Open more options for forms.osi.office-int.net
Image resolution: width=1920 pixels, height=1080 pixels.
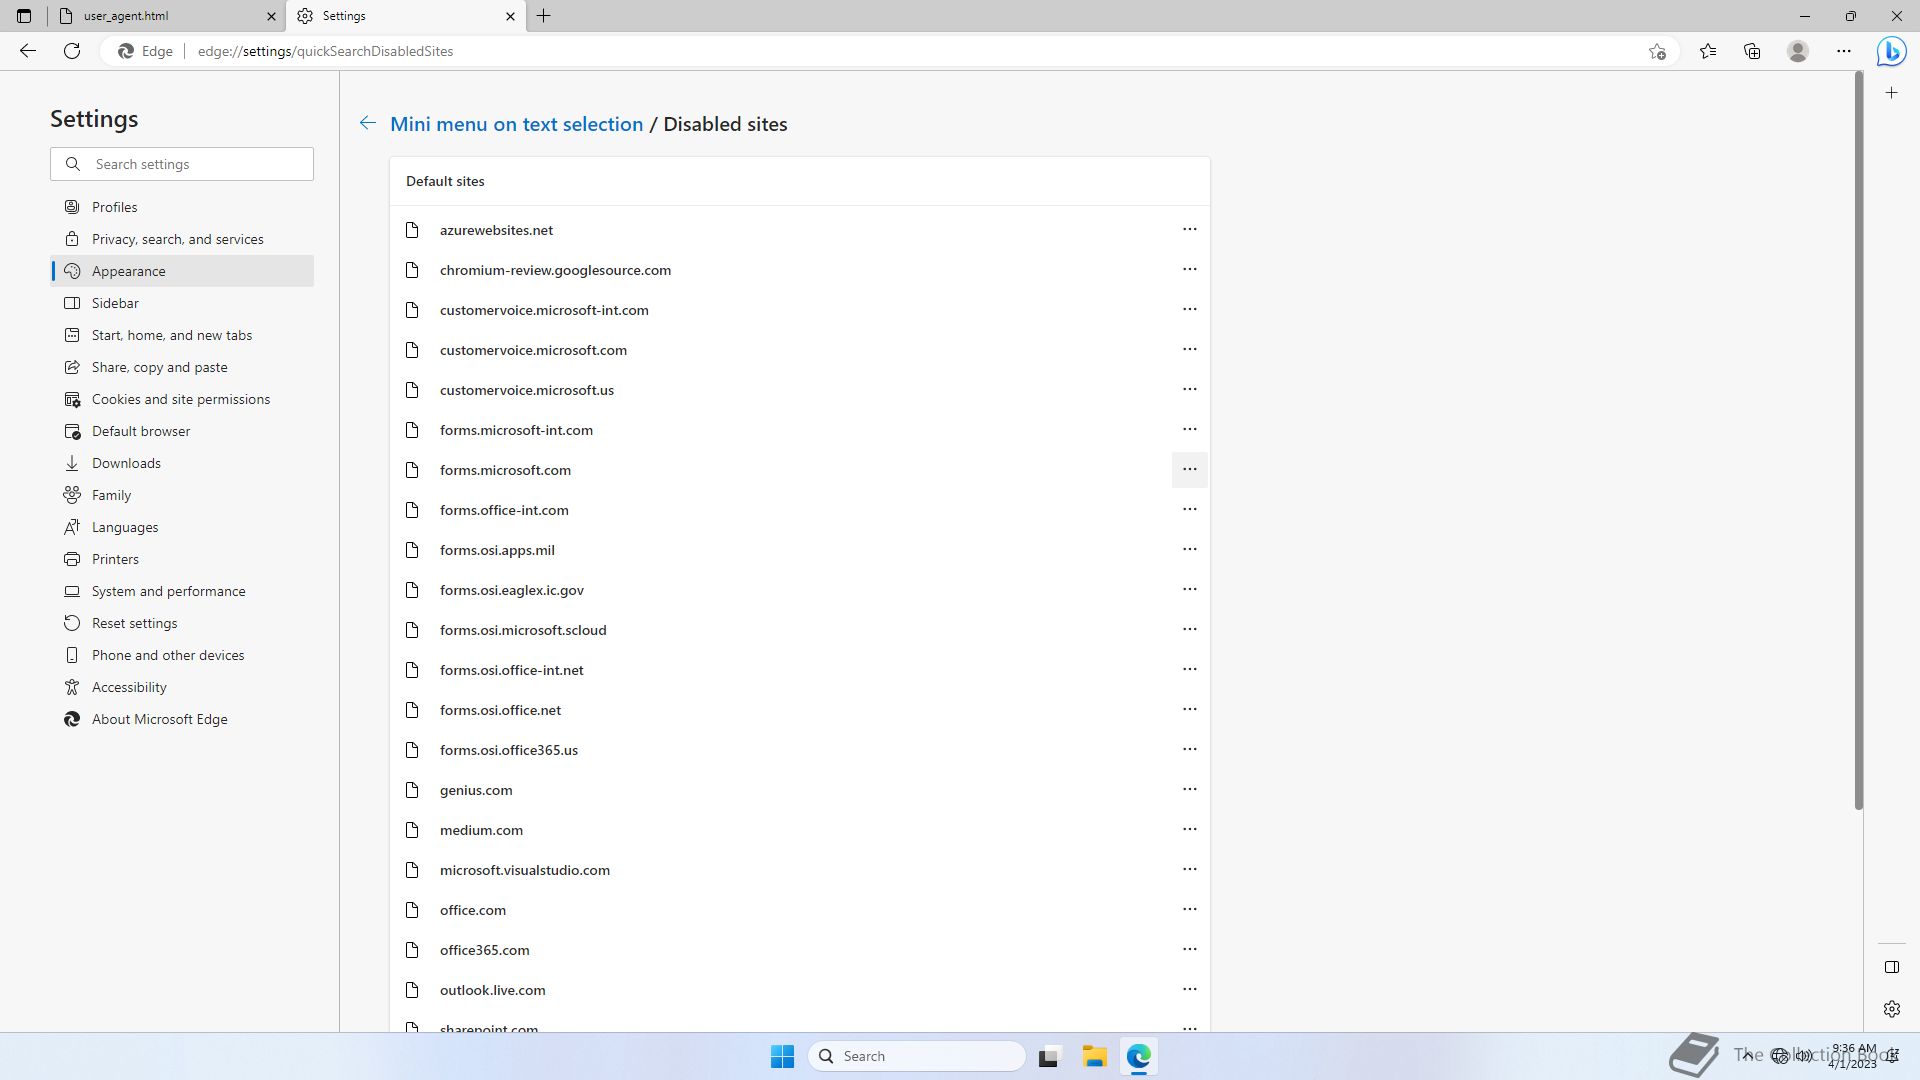pyautogui.click(x=1189, y=669)
